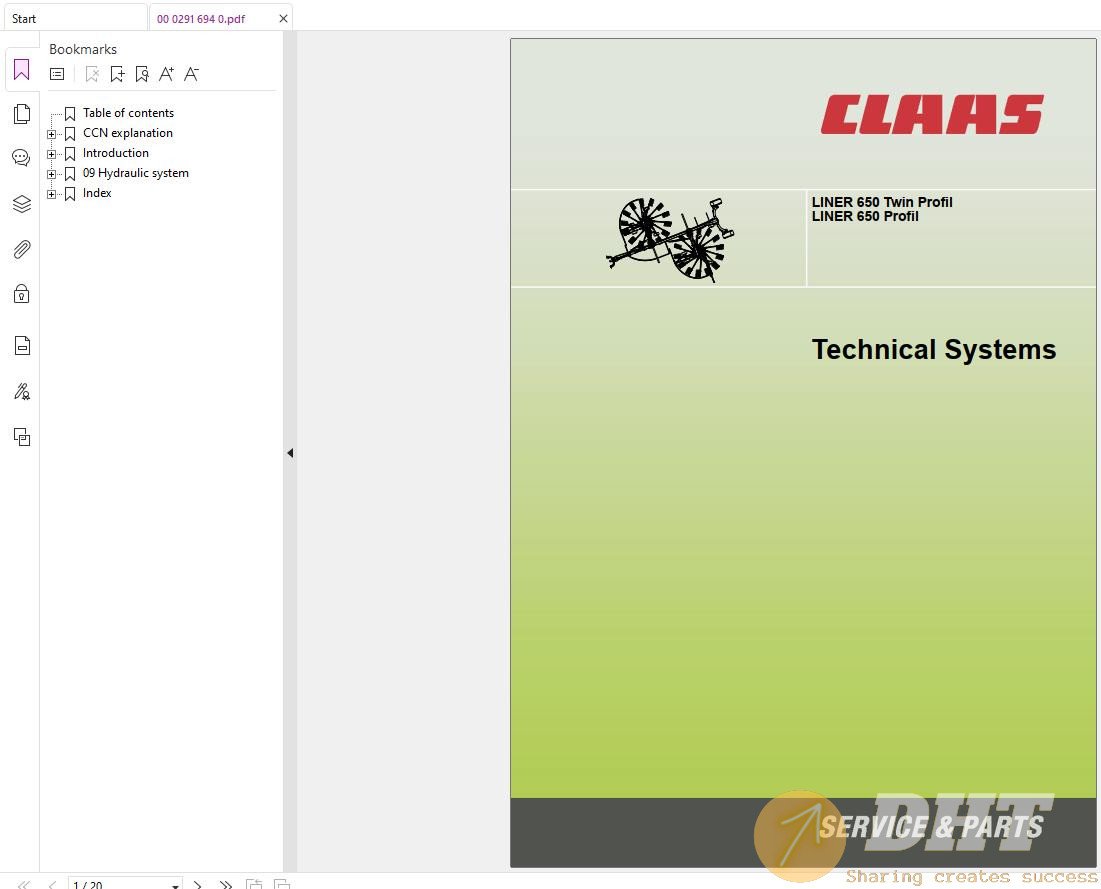Click the Bookmarks panel heading

83,49
